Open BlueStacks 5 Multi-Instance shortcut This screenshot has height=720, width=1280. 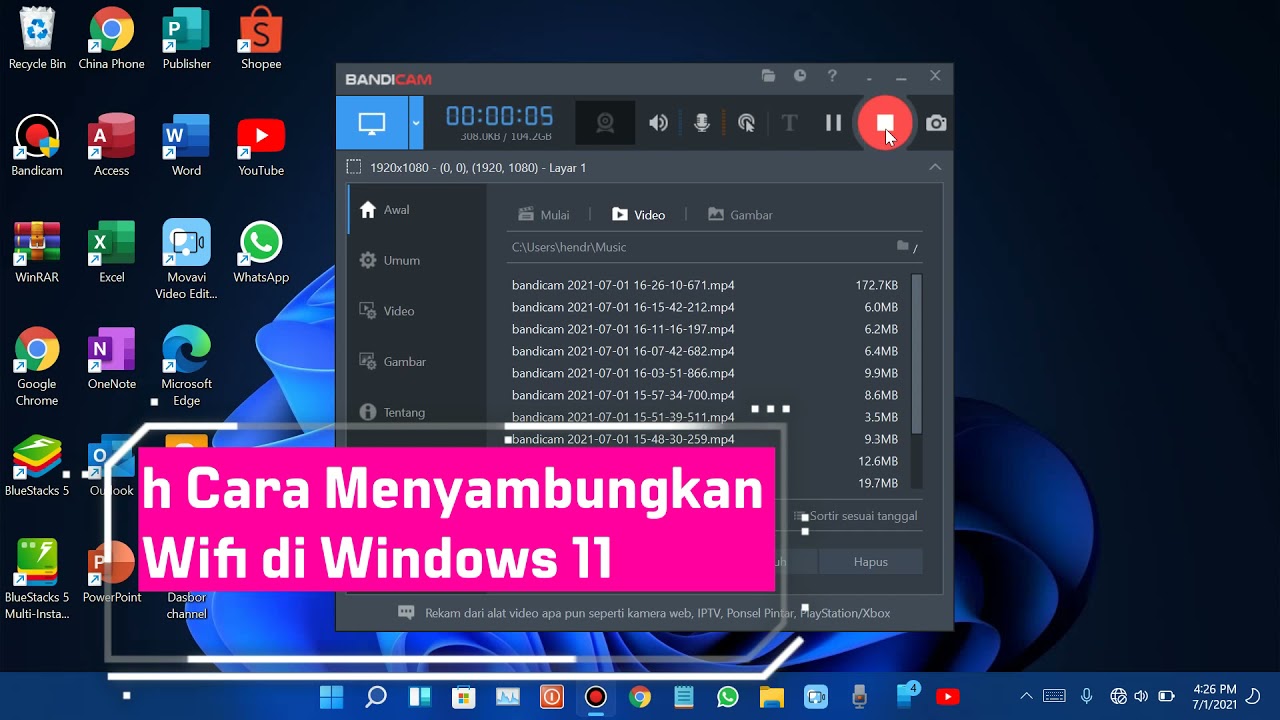point(37,580)
